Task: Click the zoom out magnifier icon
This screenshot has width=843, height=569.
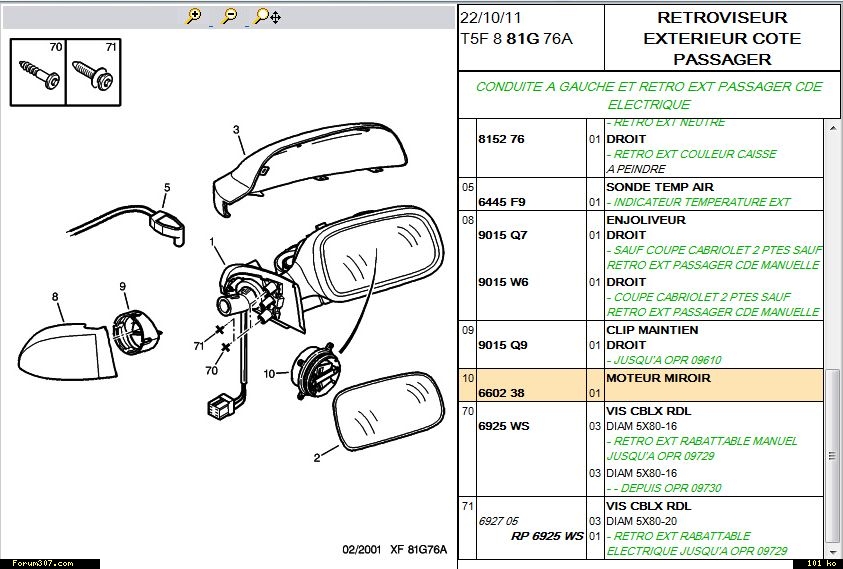Action: click(x=230, y=16)
